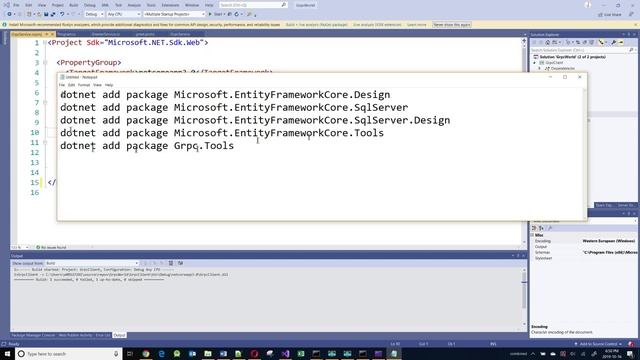Open the Debug menu in Visual Studio
The width and height of the screenshot is (640, 360).
89,5
